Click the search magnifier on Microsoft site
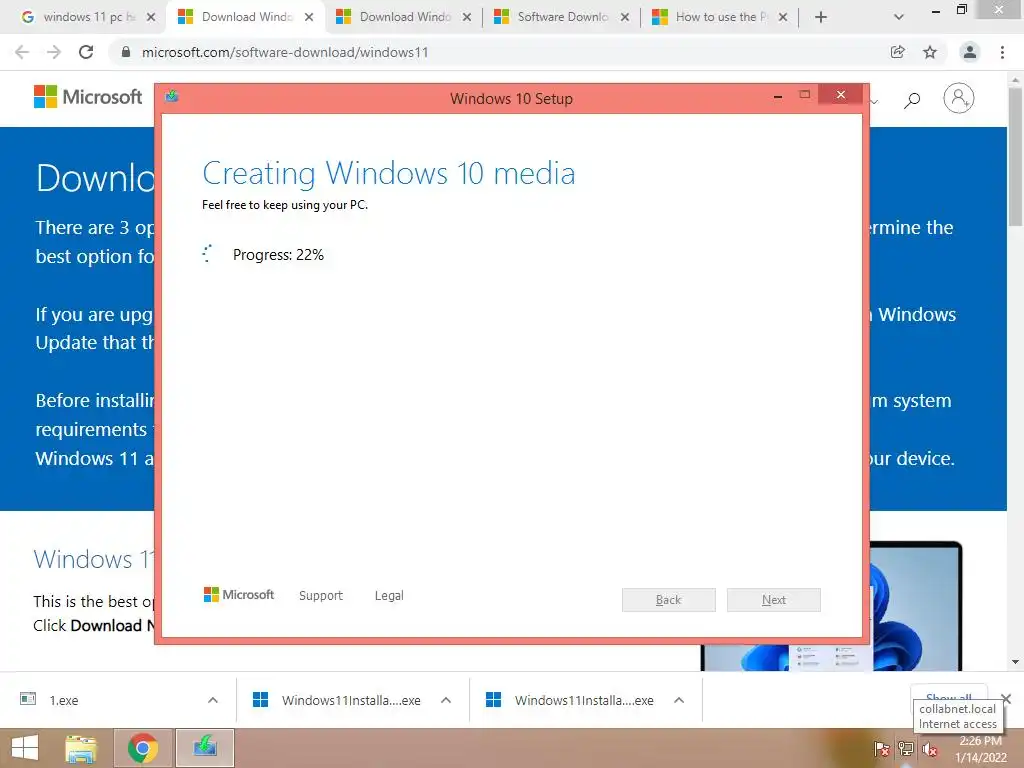Viewport: 1024px width, 768px height. point(912,100)
